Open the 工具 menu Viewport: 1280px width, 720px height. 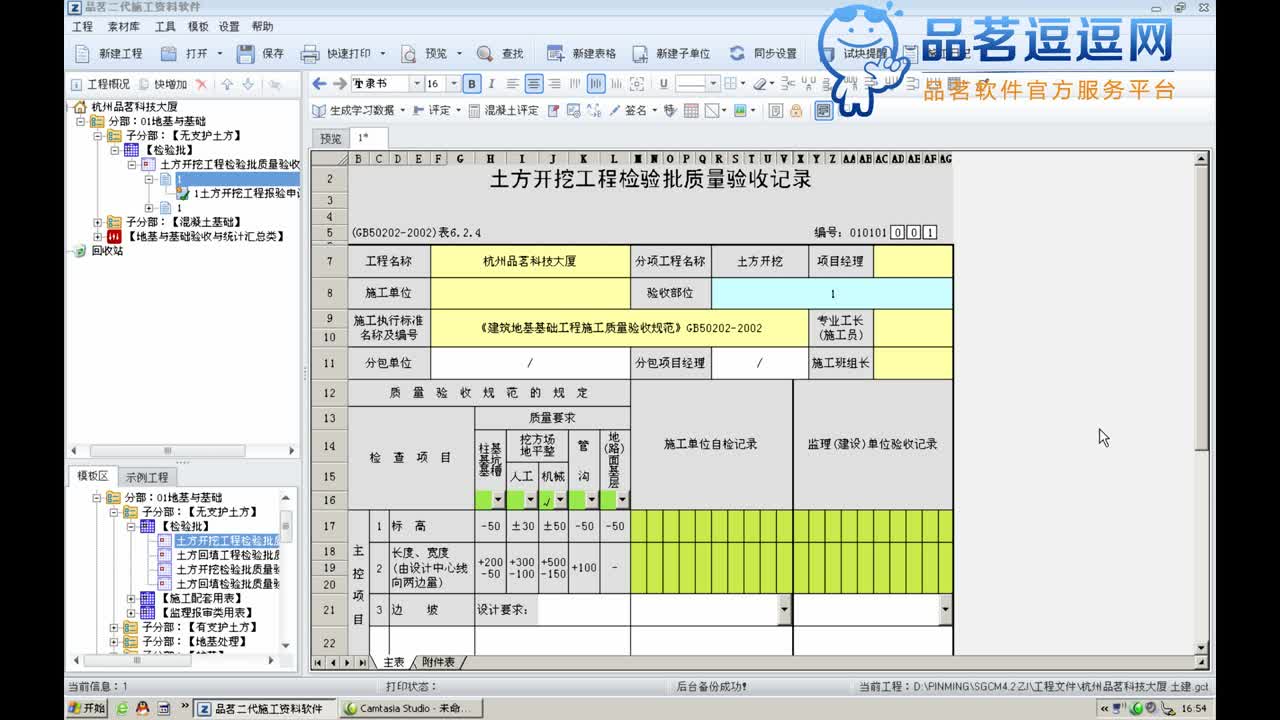click(x=165, y=27)
